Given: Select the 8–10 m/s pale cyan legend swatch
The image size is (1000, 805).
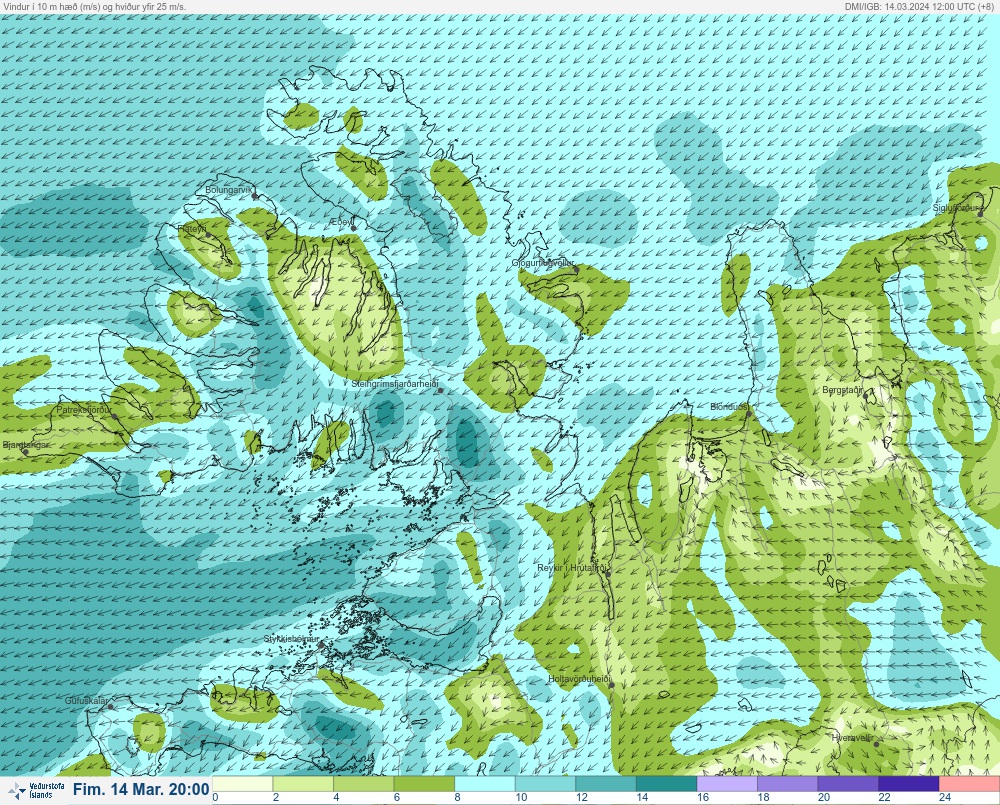Looking at the screenshot, I should click(x=485, y=784).
